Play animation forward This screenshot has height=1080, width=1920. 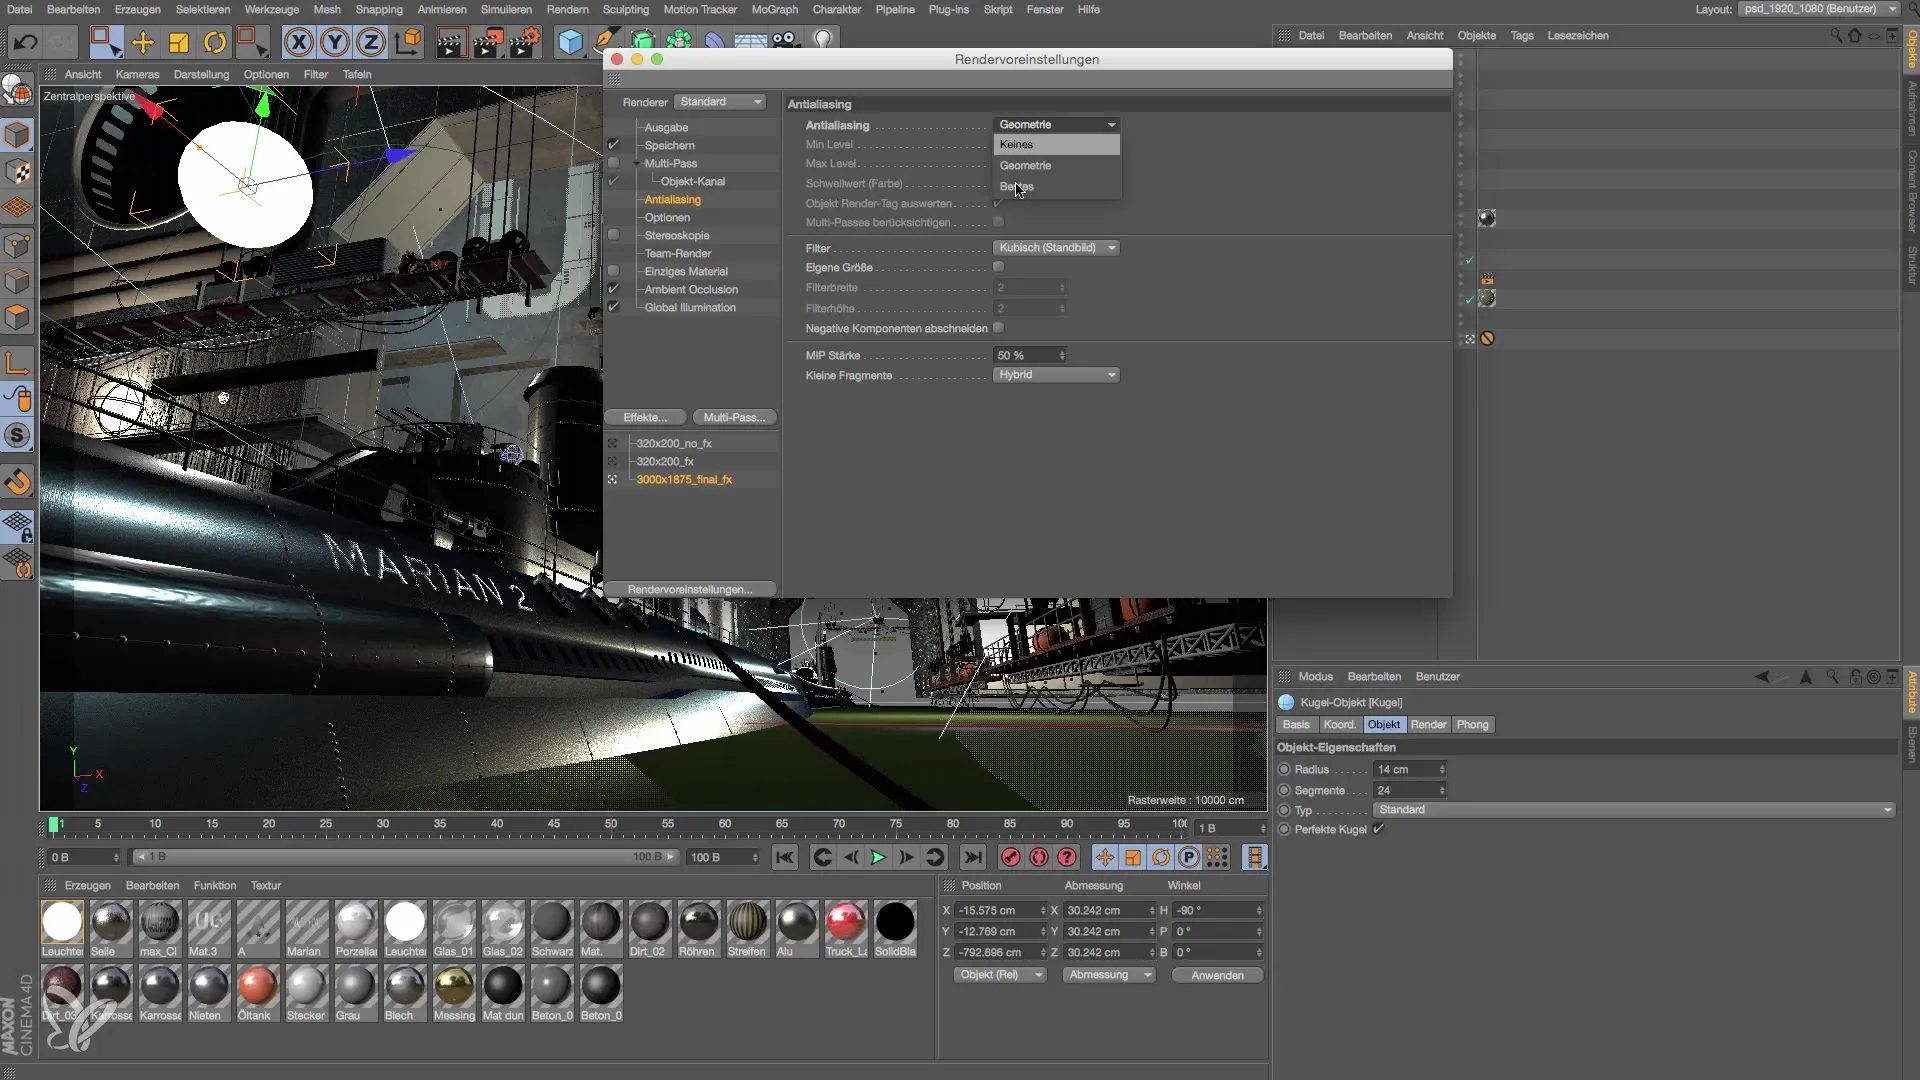[x=878, y=857]
